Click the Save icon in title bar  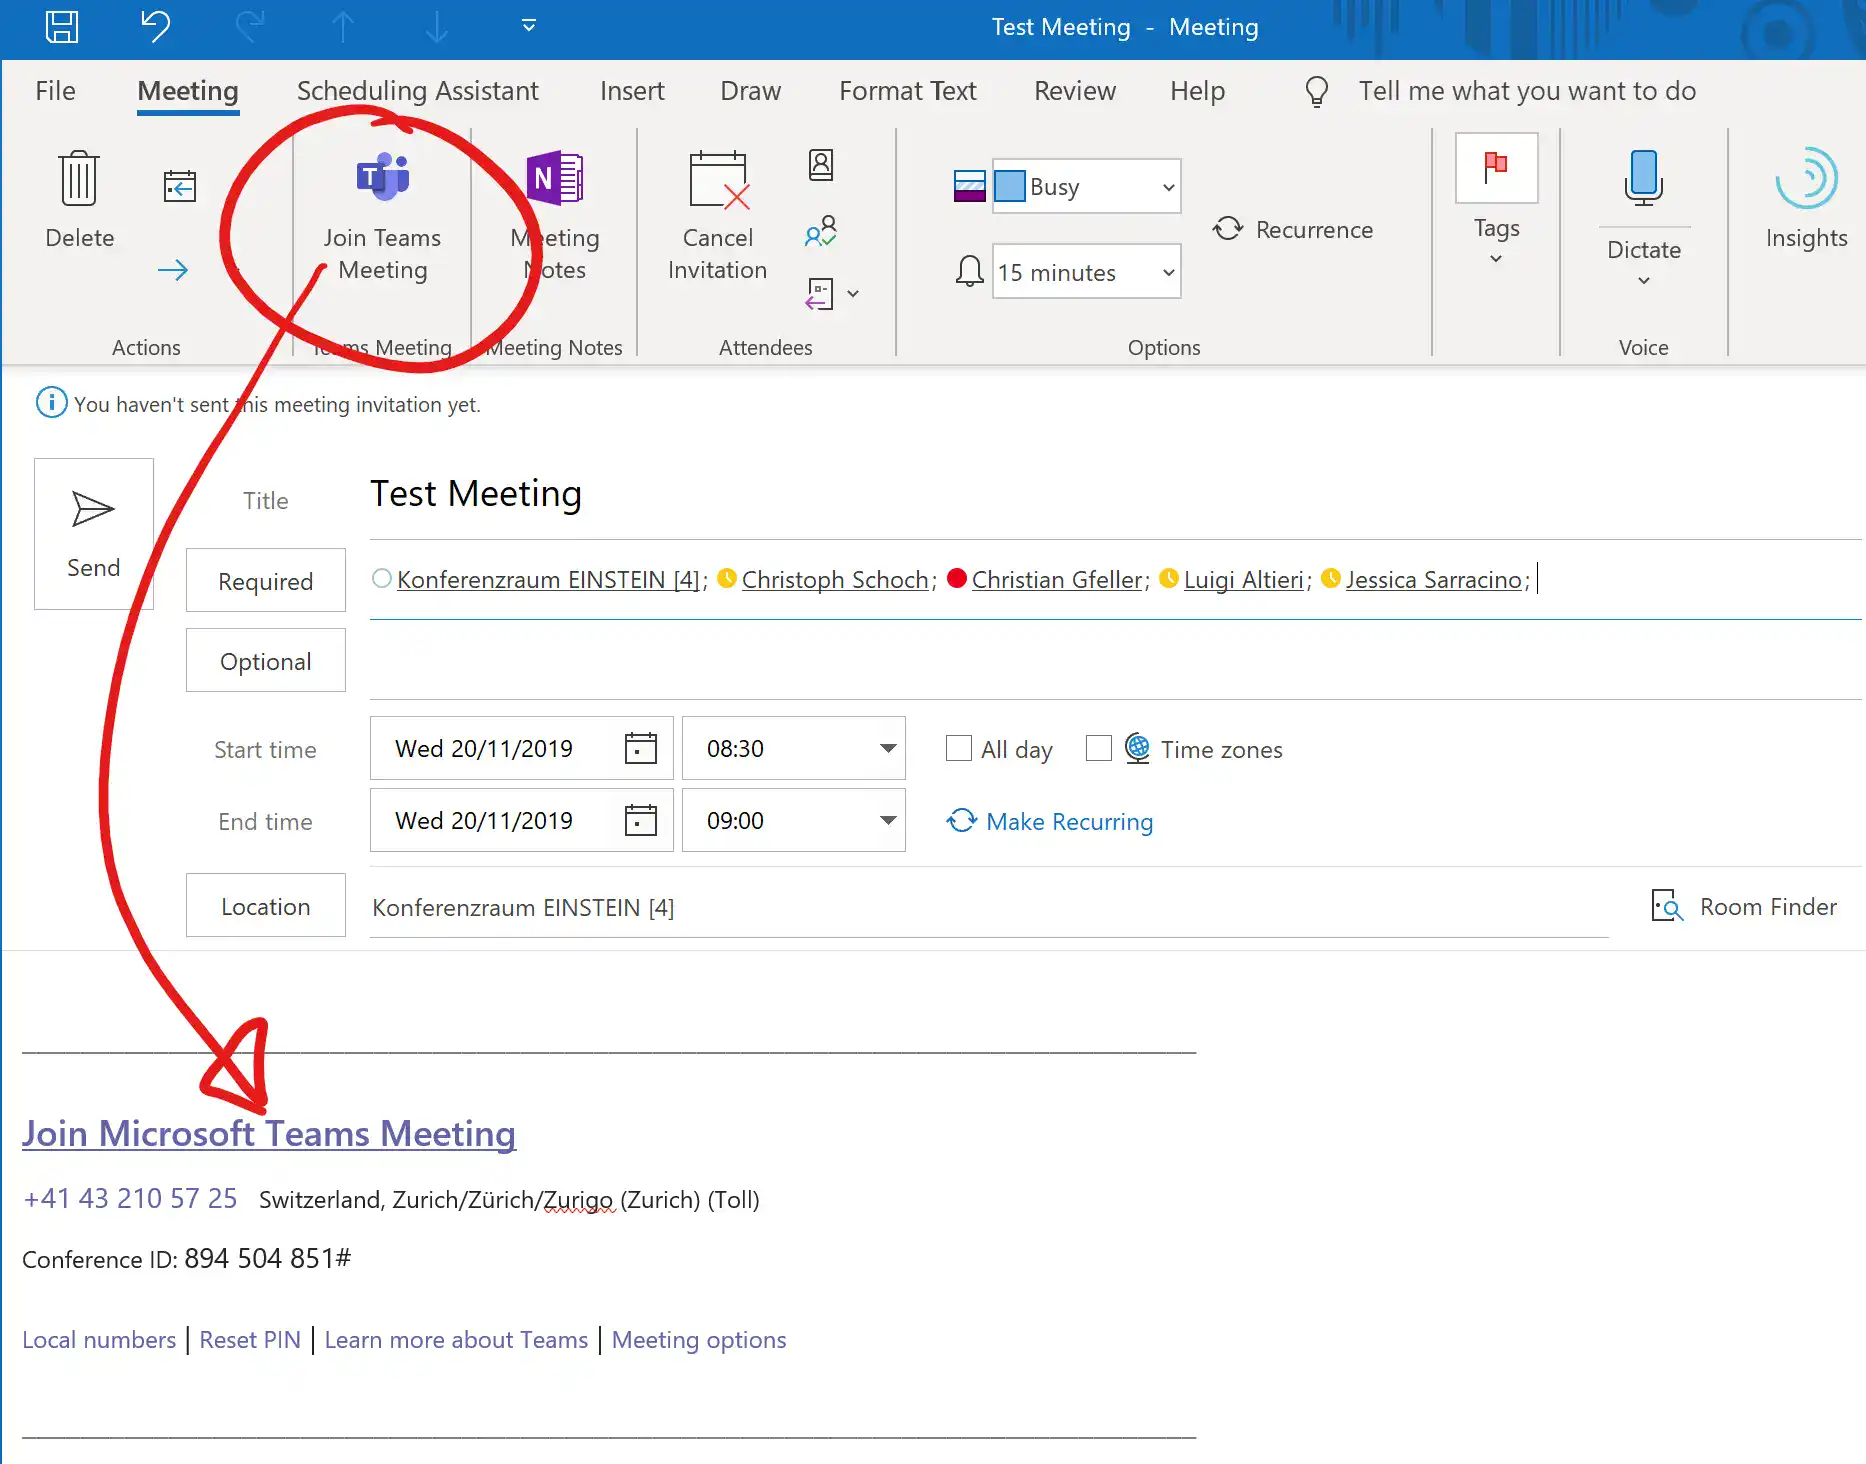pyautogui.click(x=62, y=27)
